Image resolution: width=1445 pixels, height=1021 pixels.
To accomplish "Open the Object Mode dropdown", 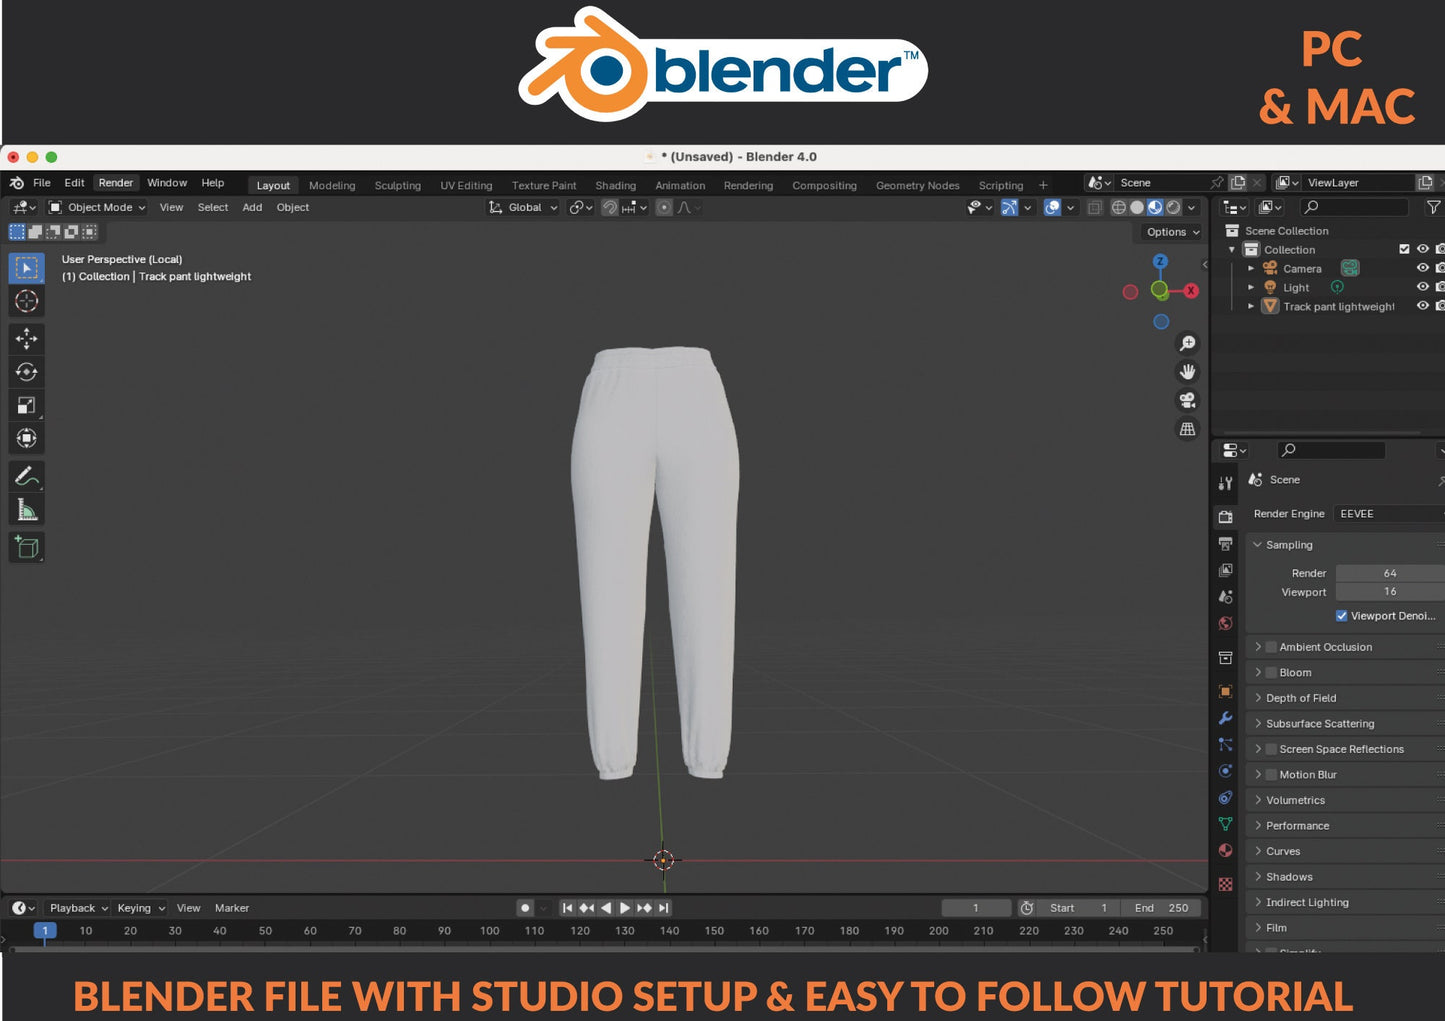I will point(97,207).
